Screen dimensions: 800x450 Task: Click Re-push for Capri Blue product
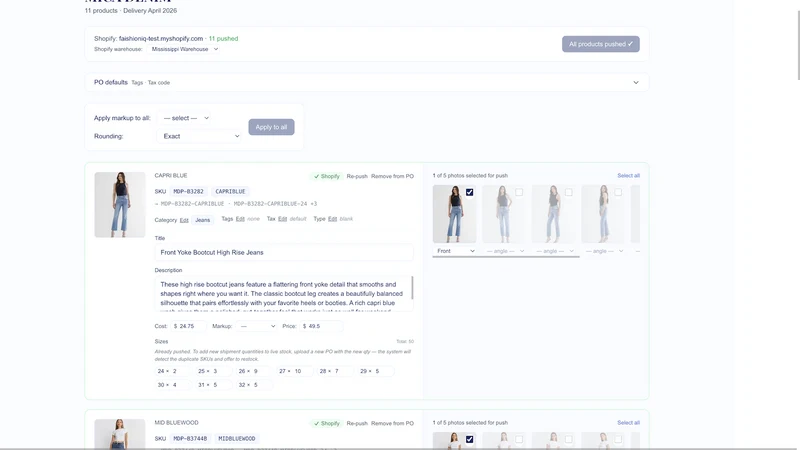pos(357,176)
